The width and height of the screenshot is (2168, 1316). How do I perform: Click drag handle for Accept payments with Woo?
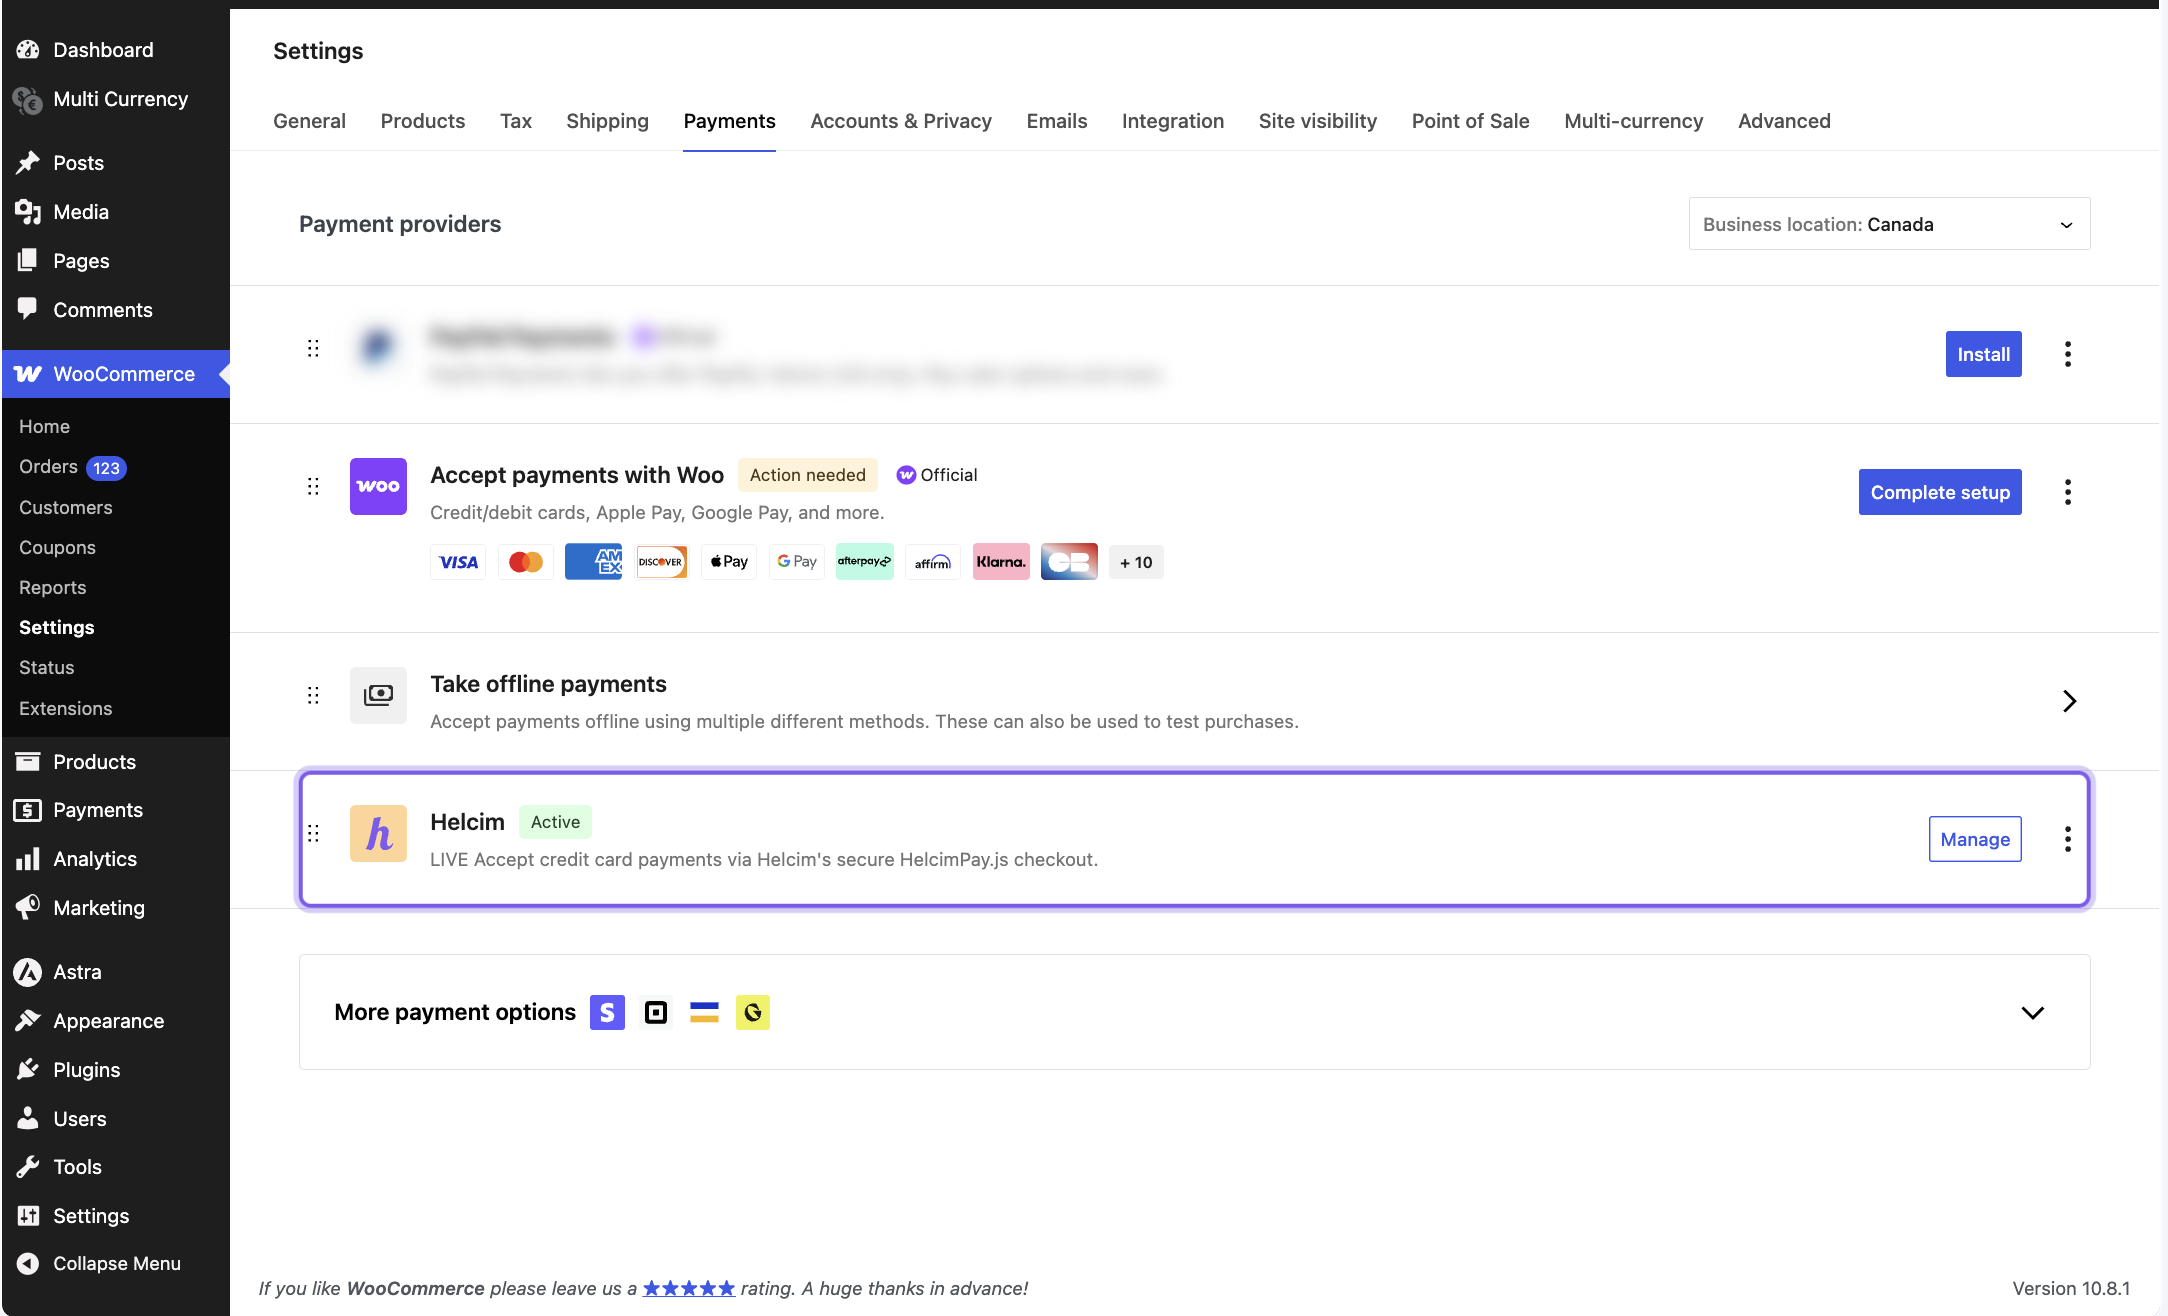coord(313,486)
